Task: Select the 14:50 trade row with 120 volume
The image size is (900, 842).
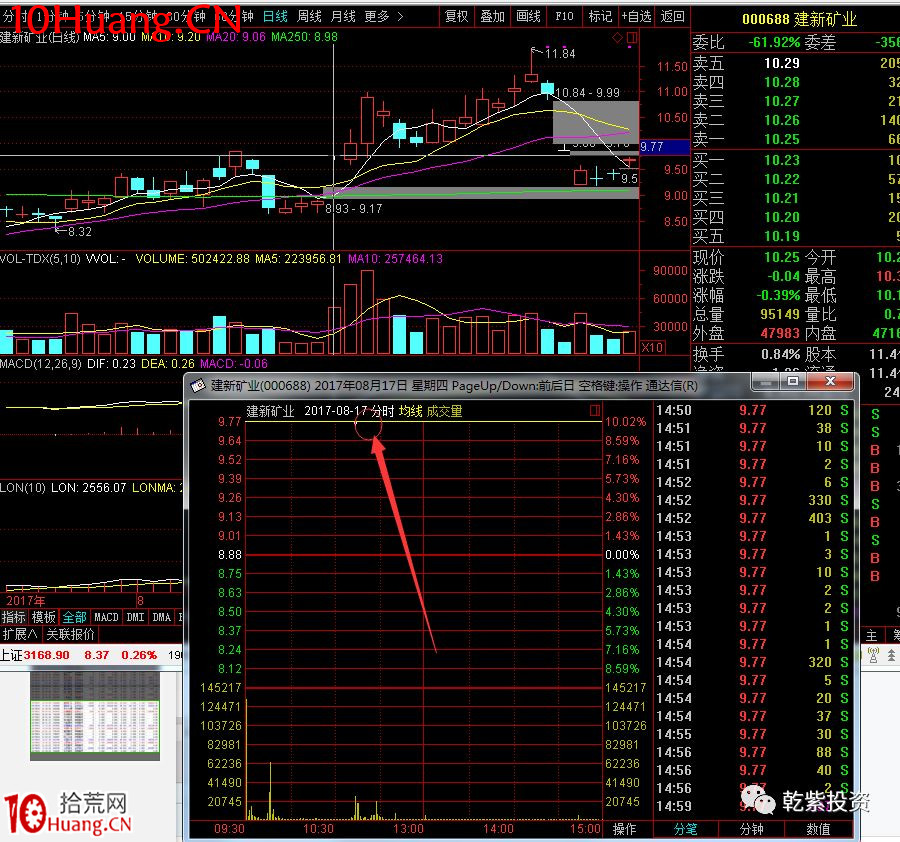Action: [x=752, y=410]
